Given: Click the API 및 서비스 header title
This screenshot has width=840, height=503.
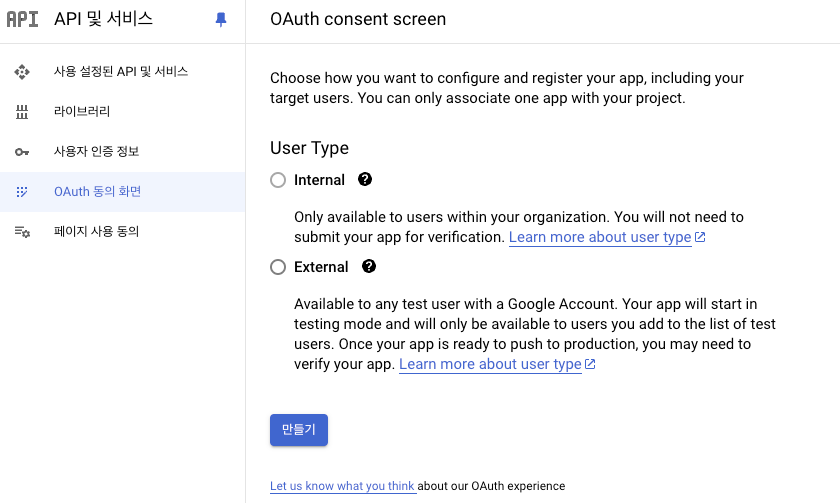Looking at the screenshot, I should point(103,19).
